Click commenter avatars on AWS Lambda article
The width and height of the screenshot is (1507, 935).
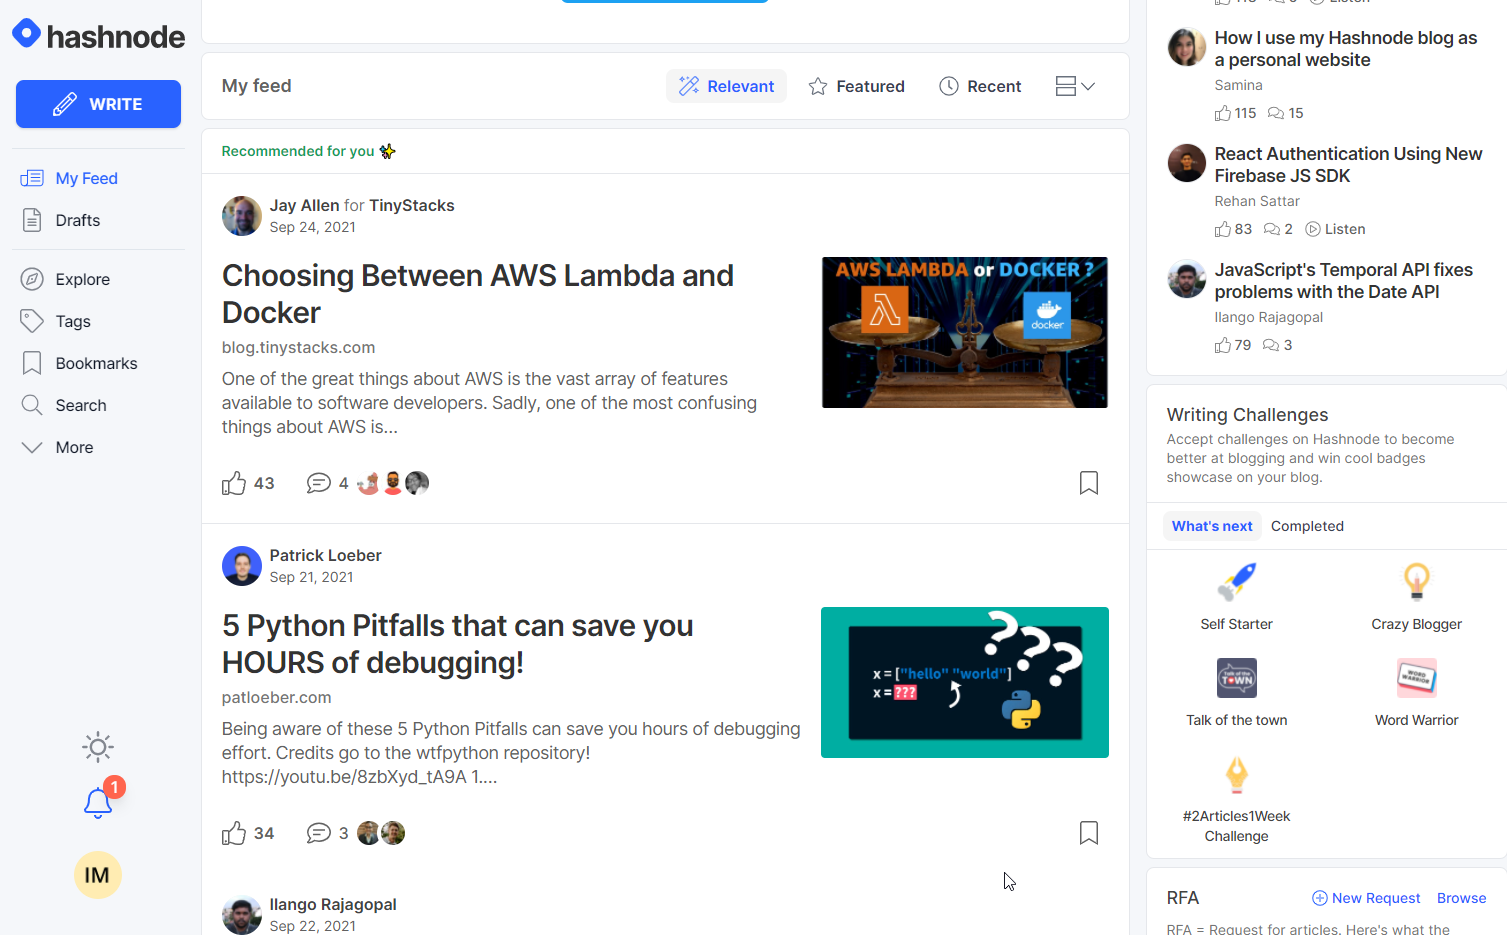click(393, 483)
